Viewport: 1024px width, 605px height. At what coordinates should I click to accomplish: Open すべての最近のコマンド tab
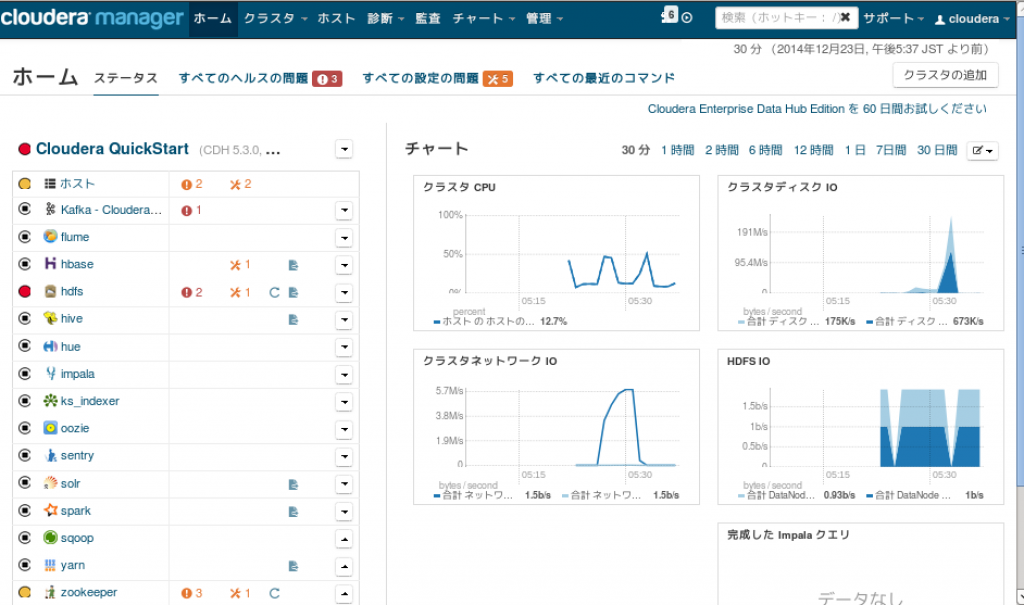(603, 78)
